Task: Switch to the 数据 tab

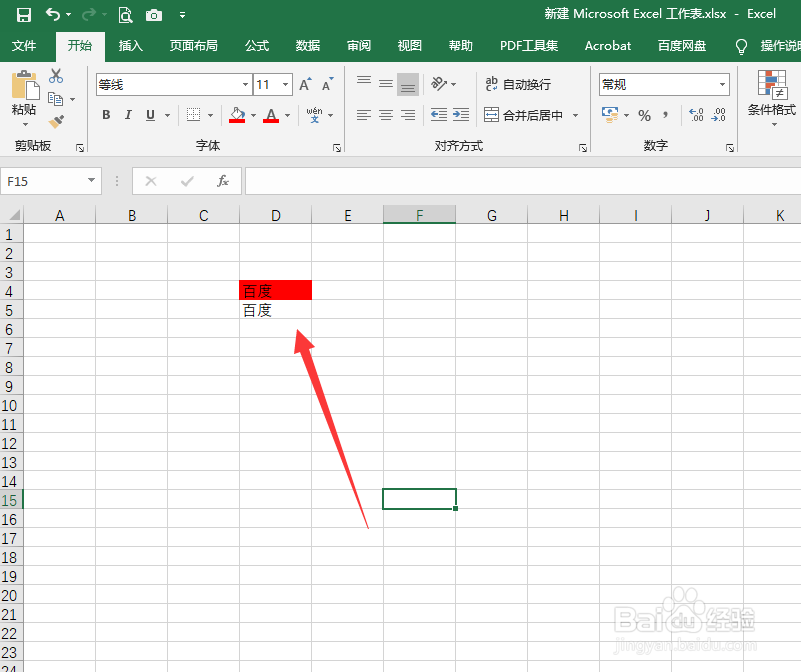Action: pyautogui.click(x=308, y=46)
